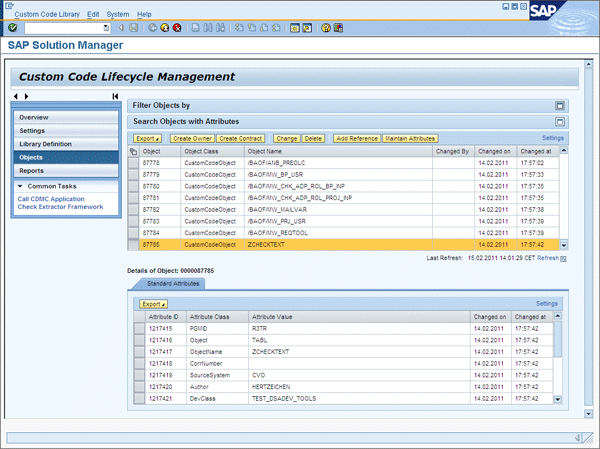This screenshot has height=449, width=600.
Task: Click the SAP menu icon at top left
Action: pos(9,5)
